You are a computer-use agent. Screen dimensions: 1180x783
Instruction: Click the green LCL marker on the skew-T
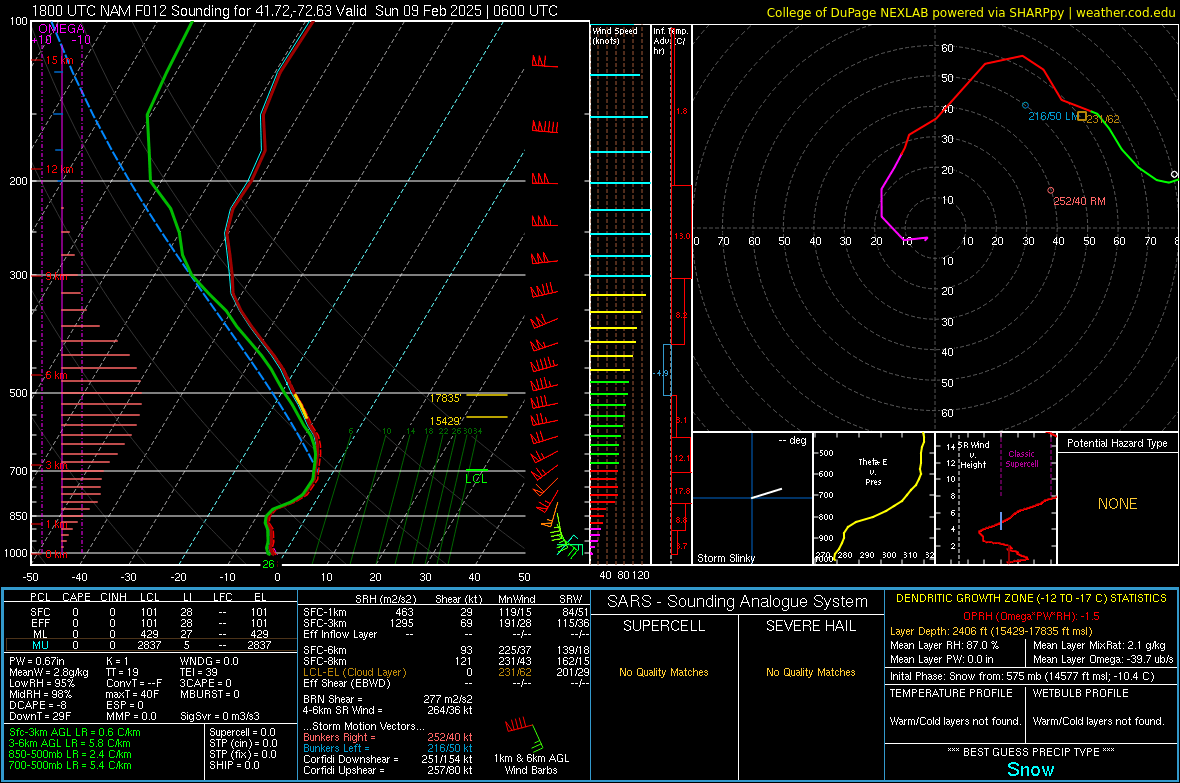(x=476, y=476)
